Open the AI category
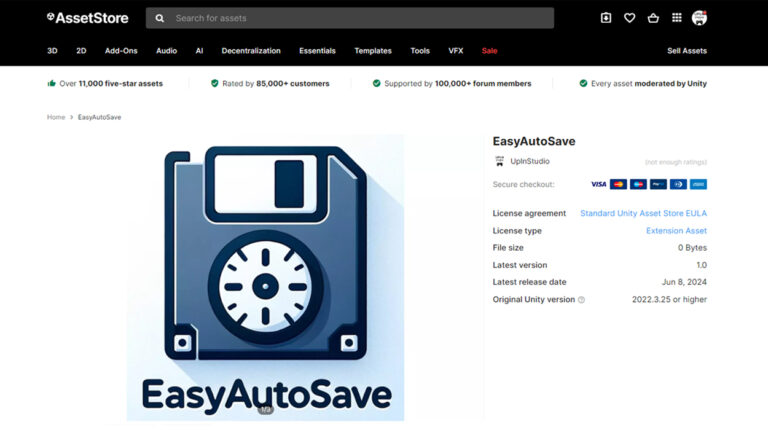The image size is (768, 430). pyautogui.click(x=199, y=51)
